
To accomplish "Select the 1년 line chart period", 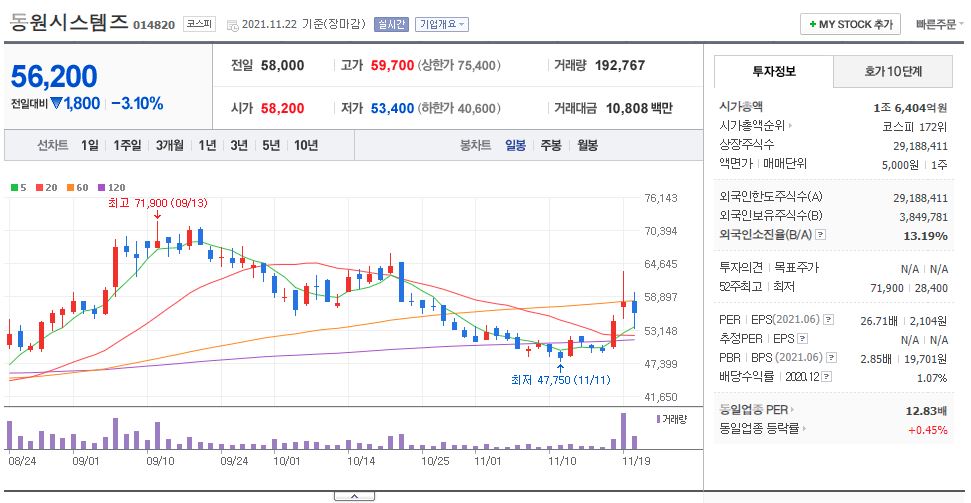I will pos(207,146).
